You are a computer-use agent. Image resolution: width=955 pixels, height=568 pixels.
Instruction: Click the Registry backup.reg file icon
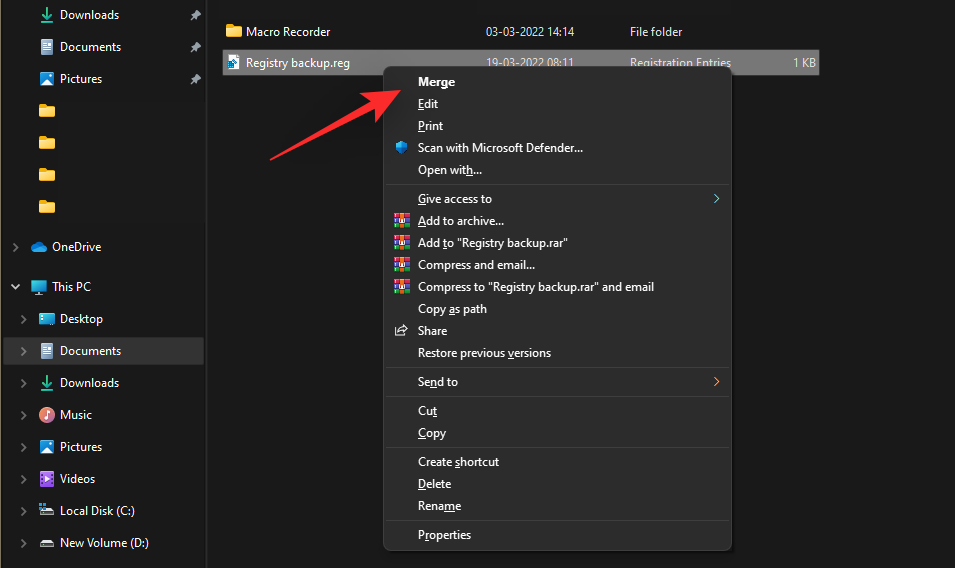click(234, 63)
